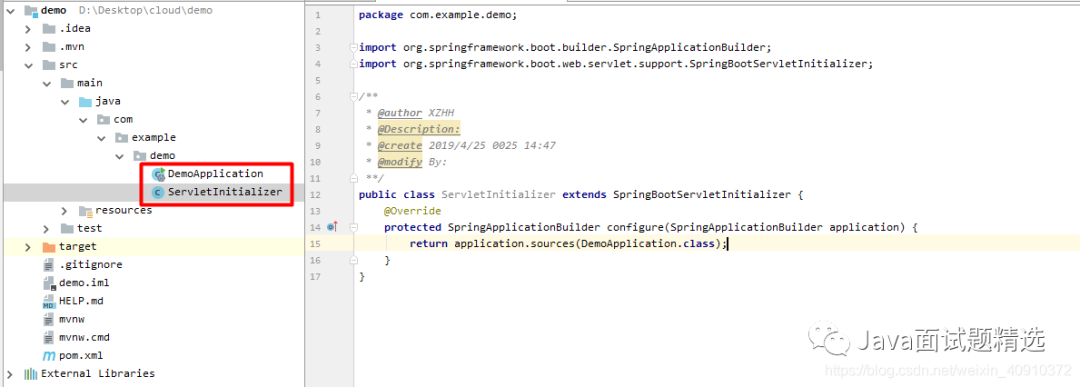Click the @create tag in the Javadoc
This screenshot has height=387, width=1080.
coord(399,146)
